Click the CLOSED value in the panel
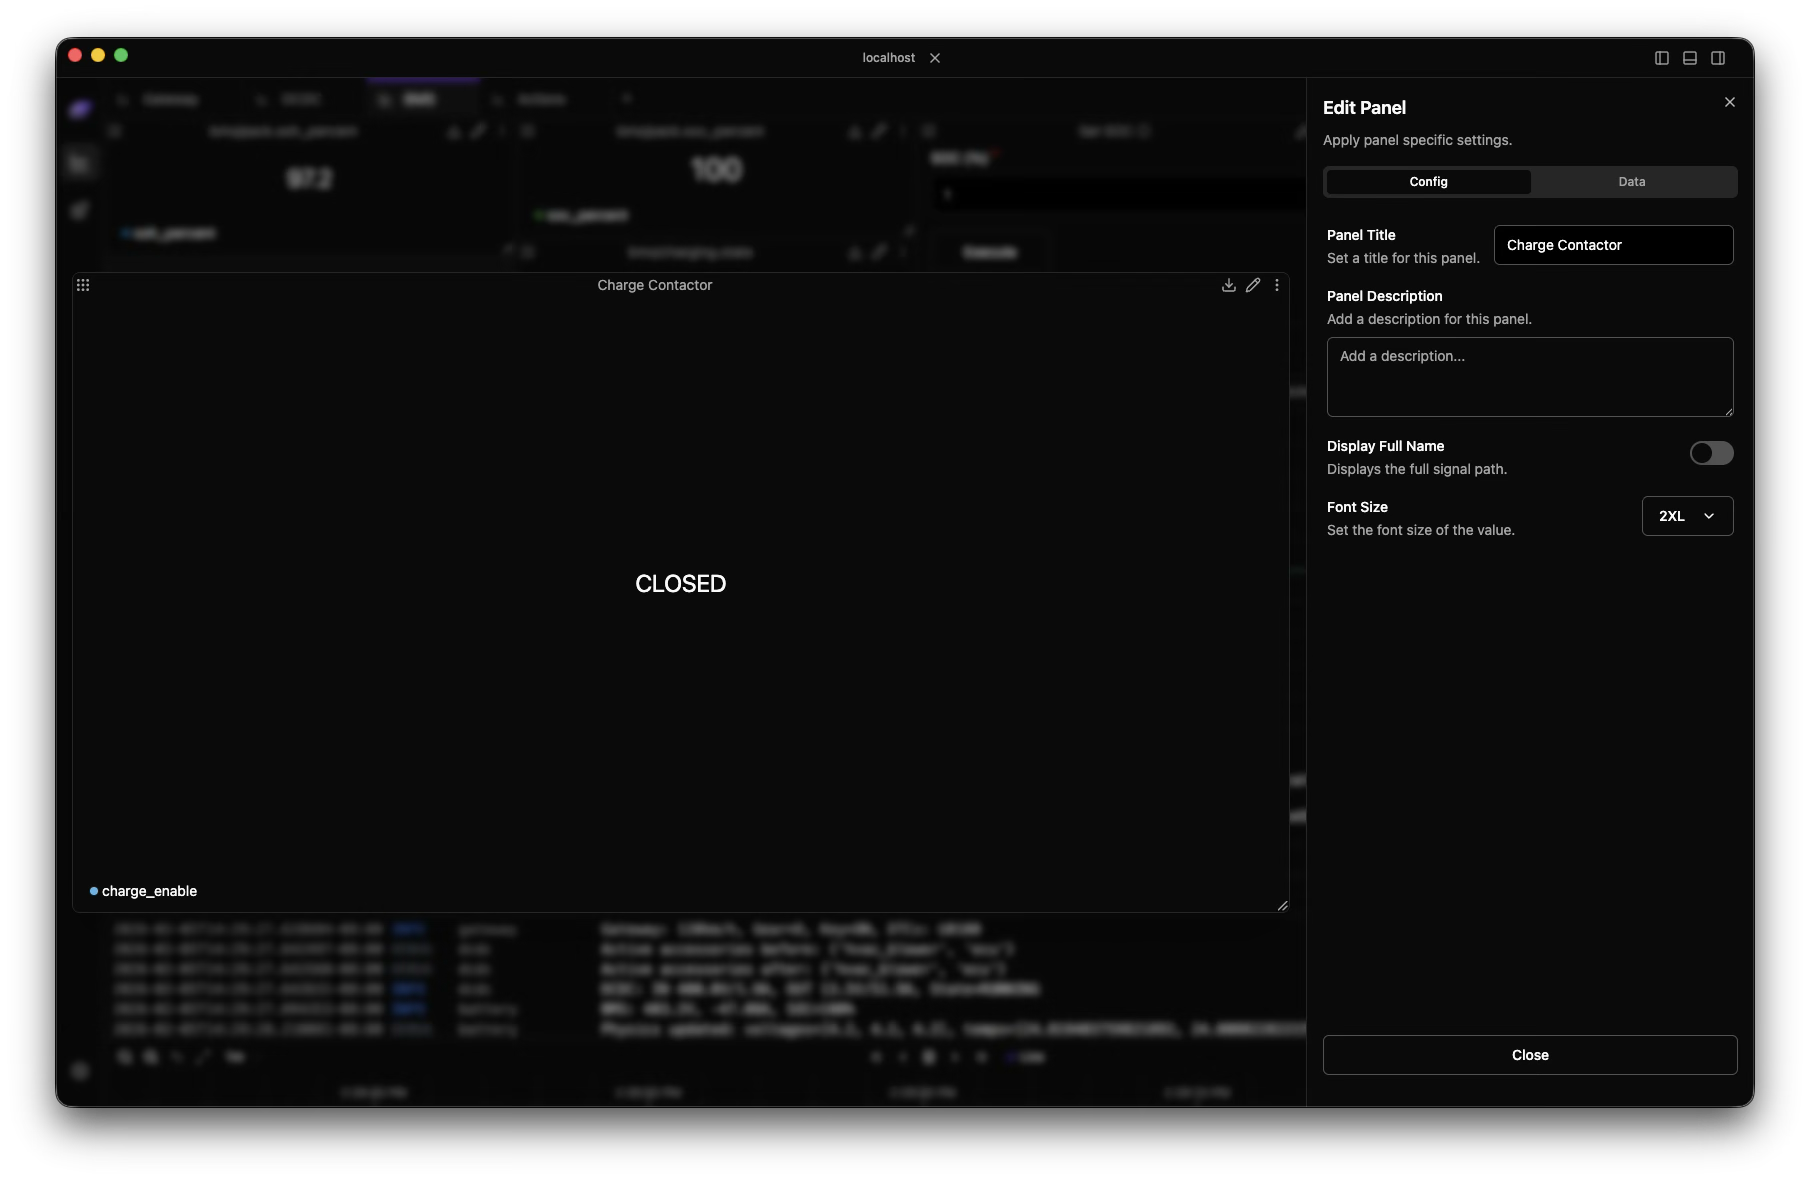The height and width of the screenshot is (1181, 1810). [681, 584]
